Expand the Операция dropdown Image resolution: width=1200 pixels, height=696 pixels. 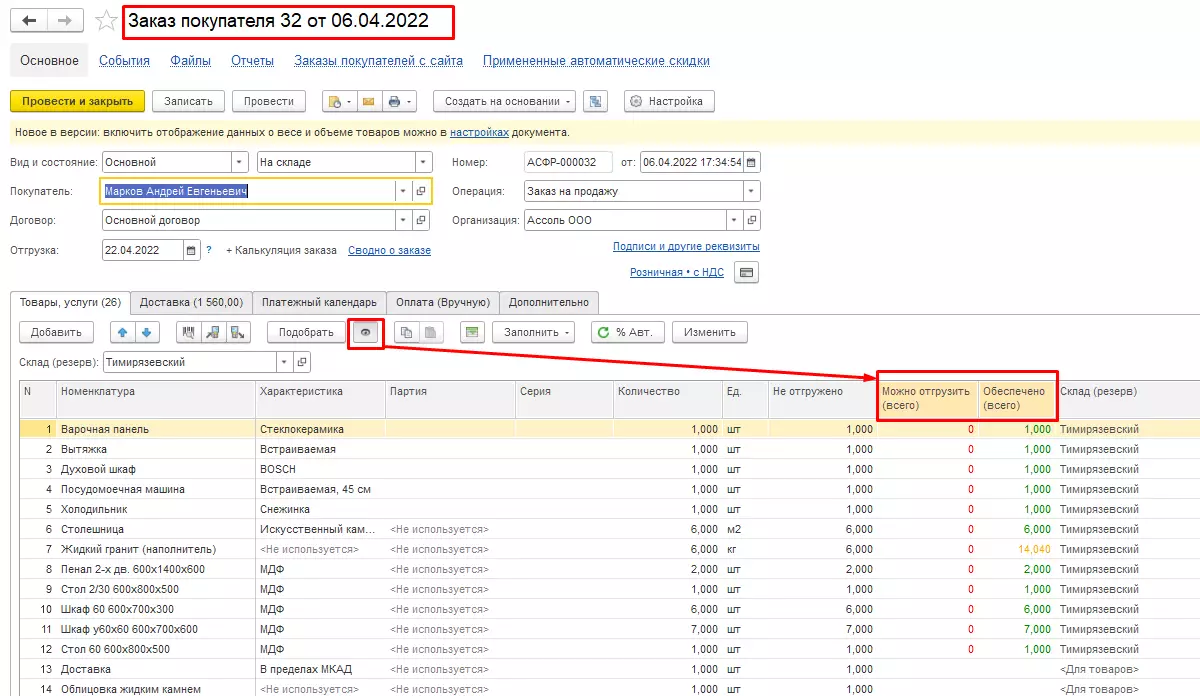coord(750,191)
